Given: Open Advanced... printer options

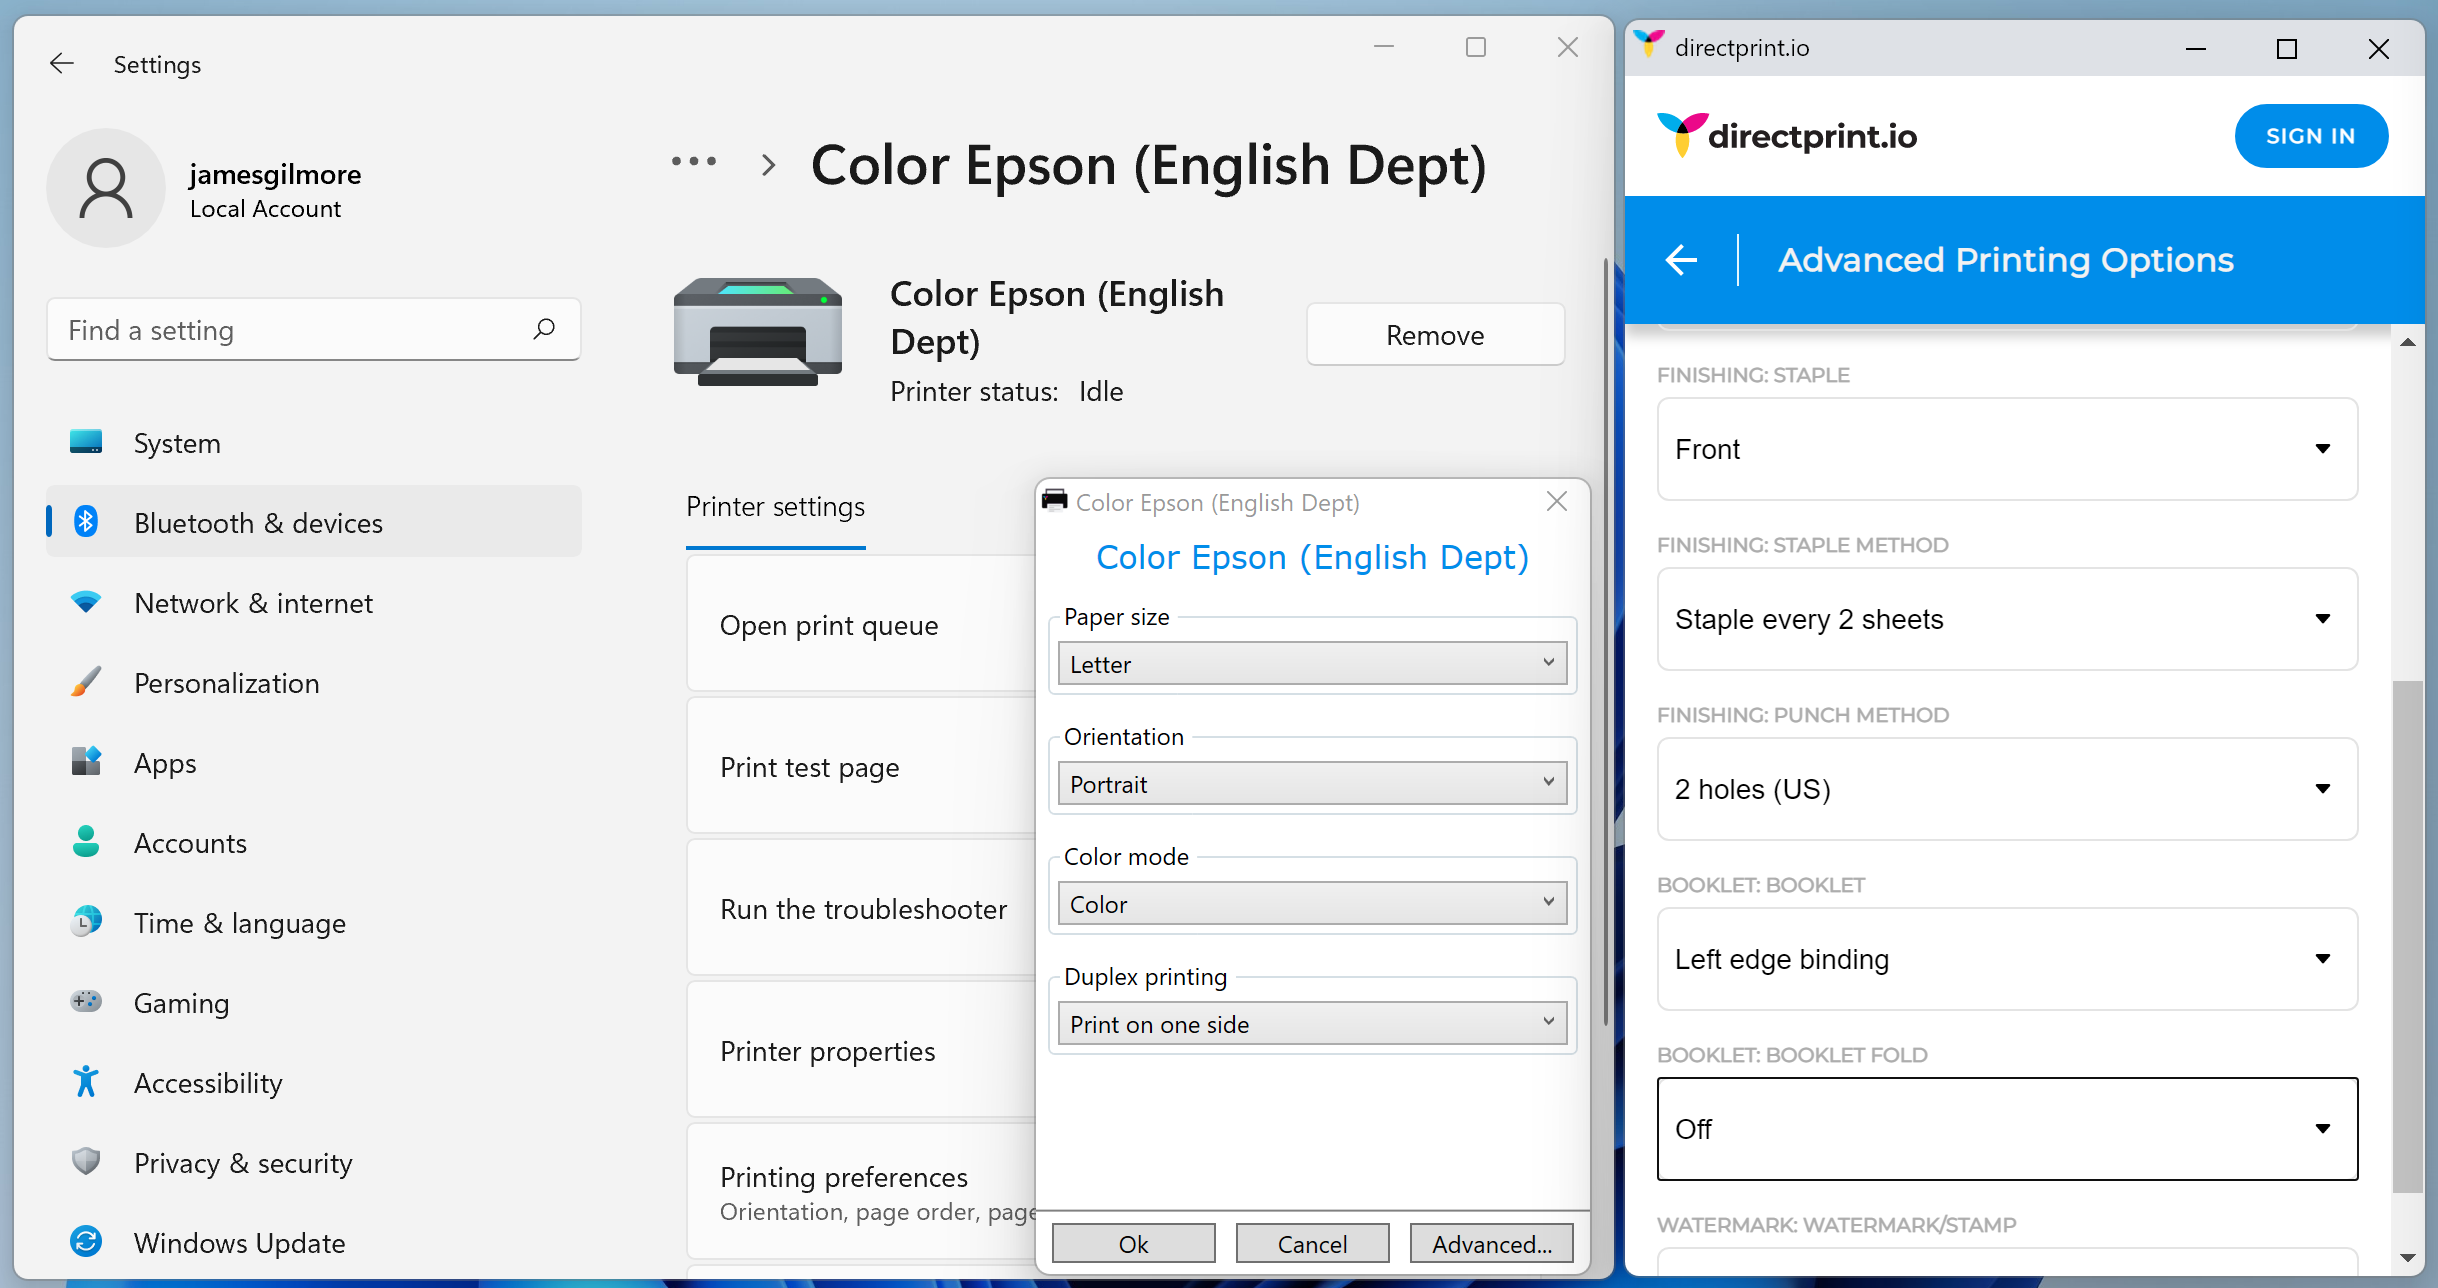Looking at the screenshot, I should (1491, 1243).
